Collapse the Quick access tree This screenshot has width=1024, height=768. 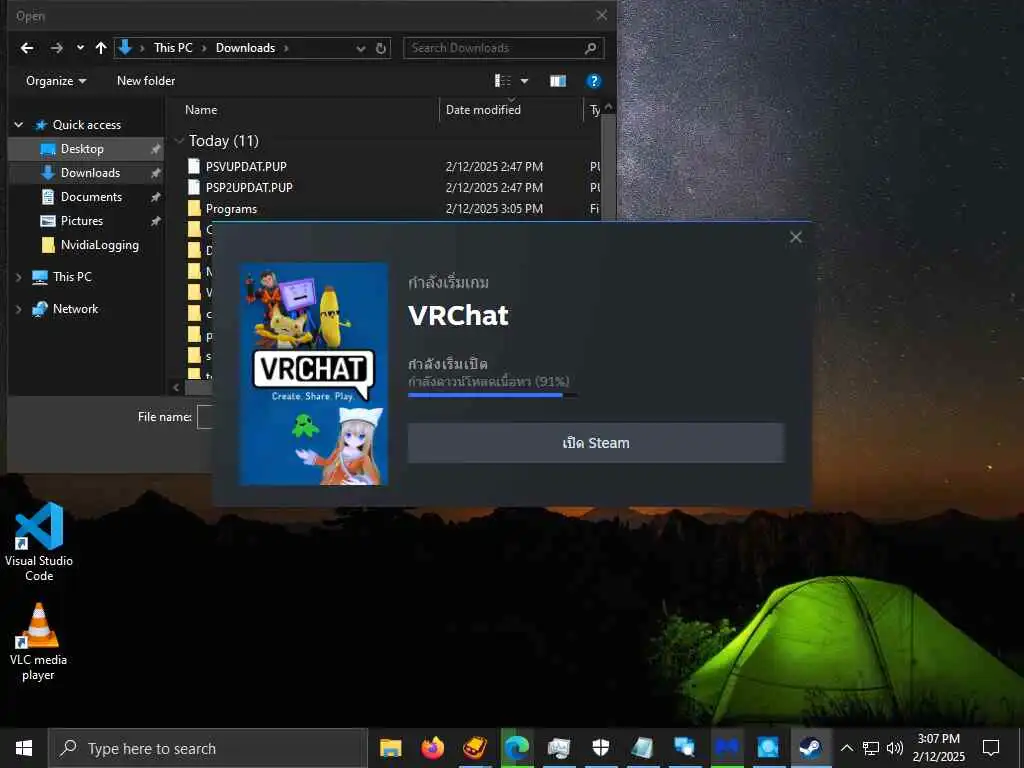coord(19,124)
